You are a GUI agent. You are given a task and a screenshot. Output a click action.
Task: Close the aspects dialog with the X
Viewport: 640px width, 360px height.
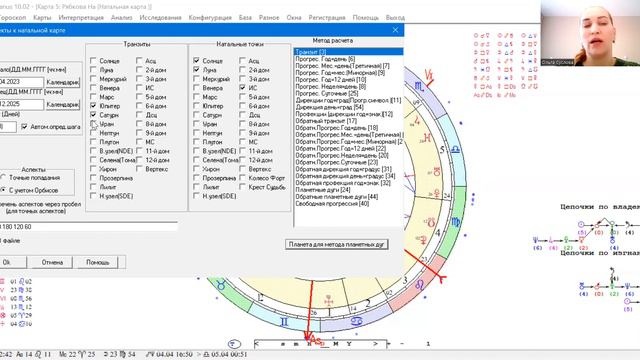(x=395, y=30)
